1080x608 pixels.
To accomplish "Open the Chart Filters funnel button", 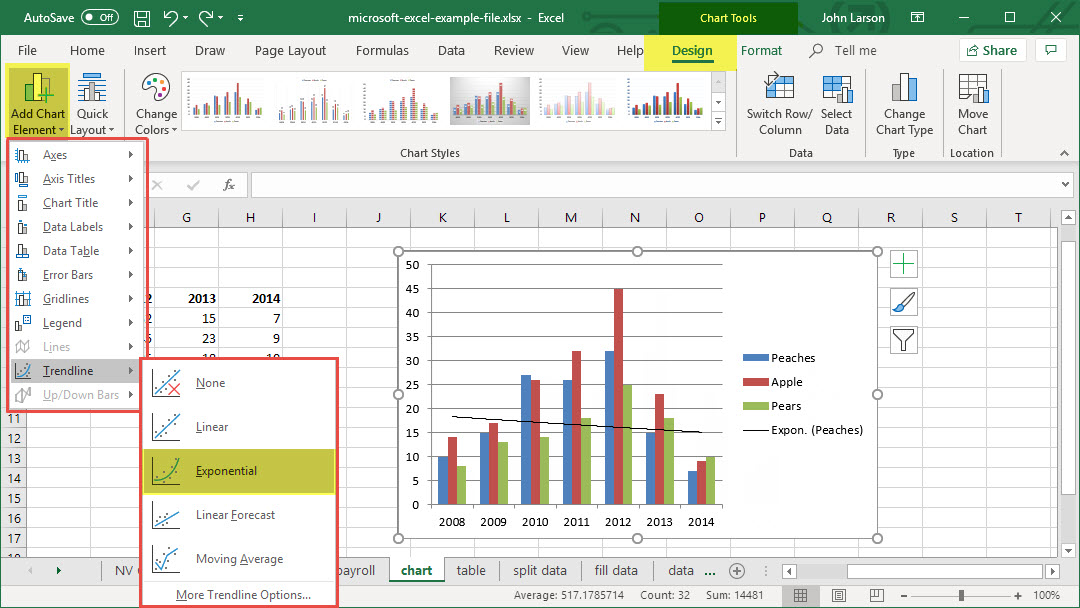I will pos(904,341).
